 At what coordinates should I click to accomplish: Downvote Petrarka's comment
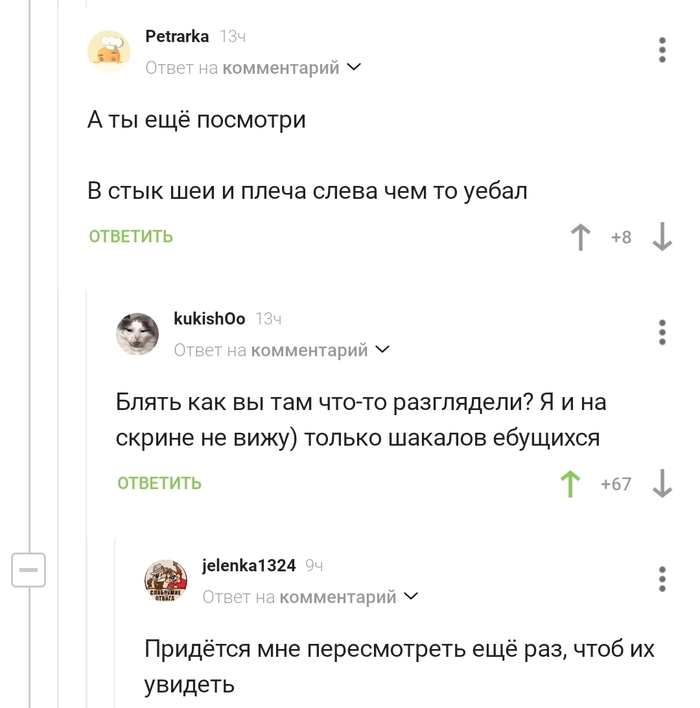coord(661,237)
